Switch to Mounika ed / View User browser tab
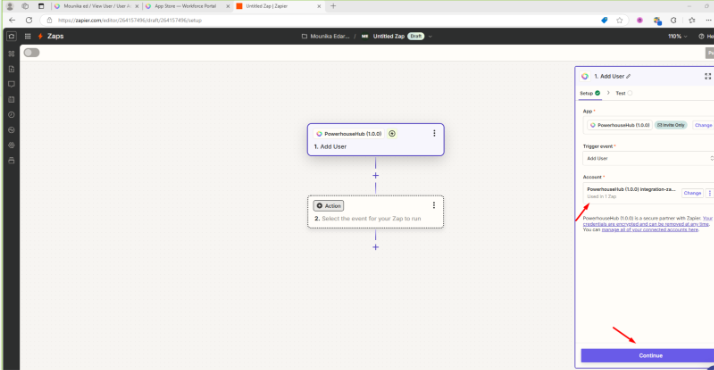 click(x=97, y=6)
